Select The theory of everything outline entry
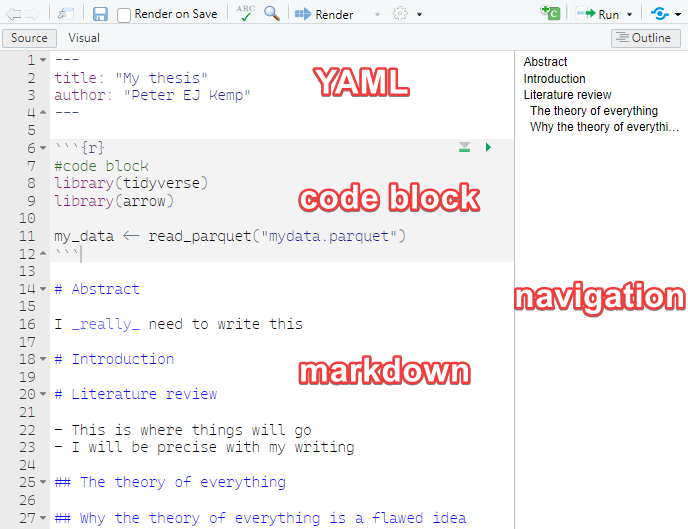Screen dimensions: 688x529 (594, 111)
